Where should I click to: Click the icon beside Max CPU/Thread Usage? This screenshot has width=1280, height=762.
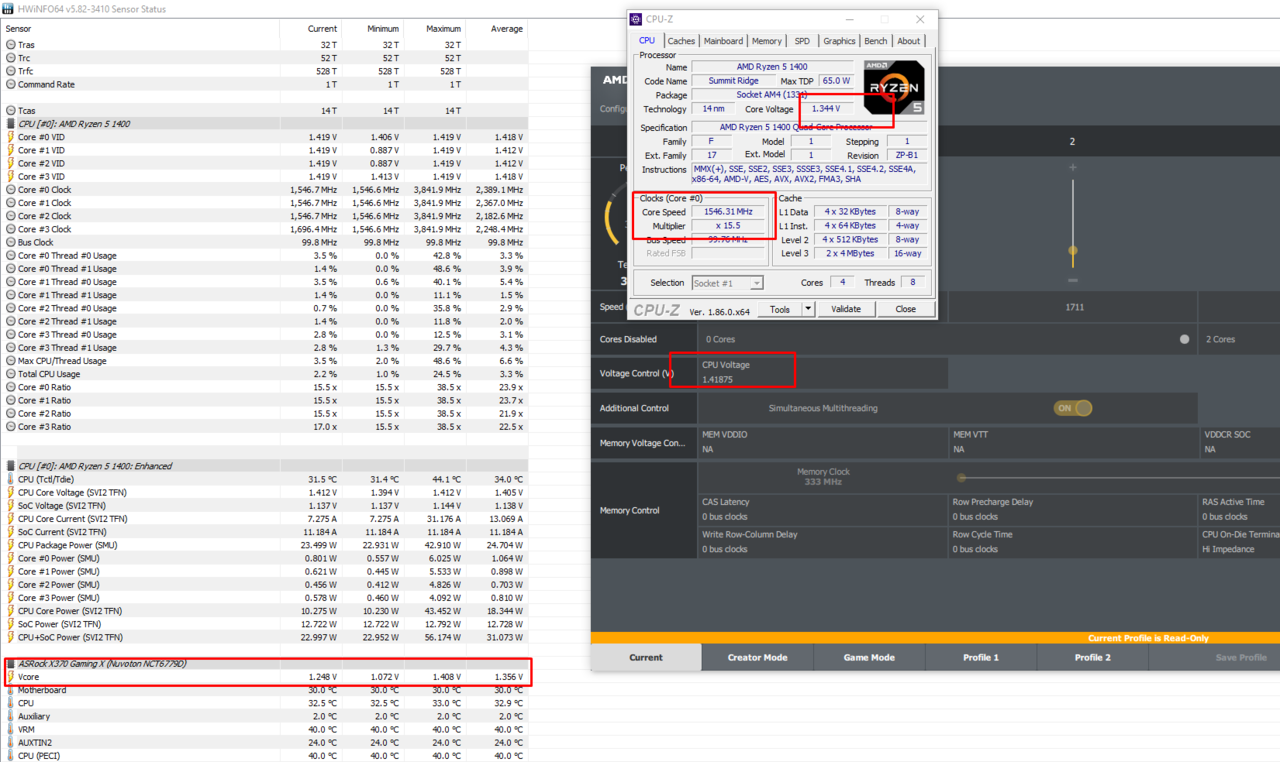pos(11,361)
